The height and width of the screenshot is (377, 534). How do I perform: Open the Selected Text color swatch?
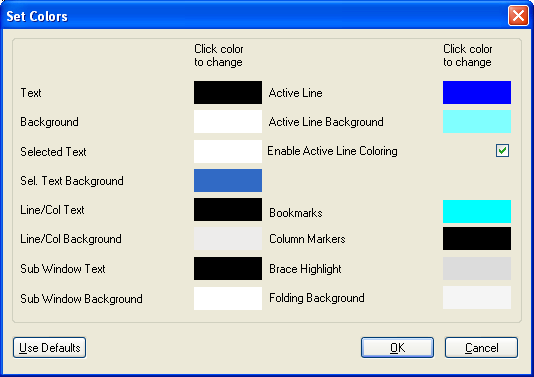228,151
